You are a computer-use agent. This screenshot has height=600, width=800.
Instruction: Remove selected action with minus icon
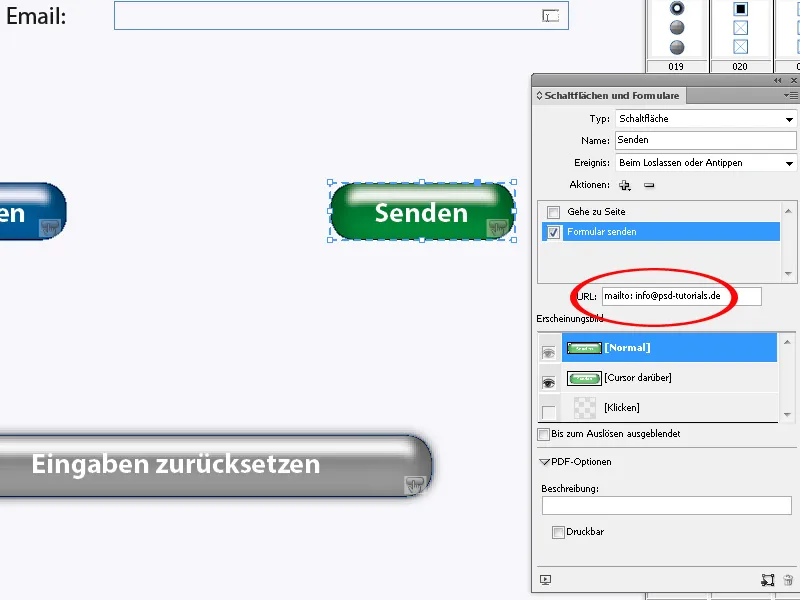(x=649, y=185)
